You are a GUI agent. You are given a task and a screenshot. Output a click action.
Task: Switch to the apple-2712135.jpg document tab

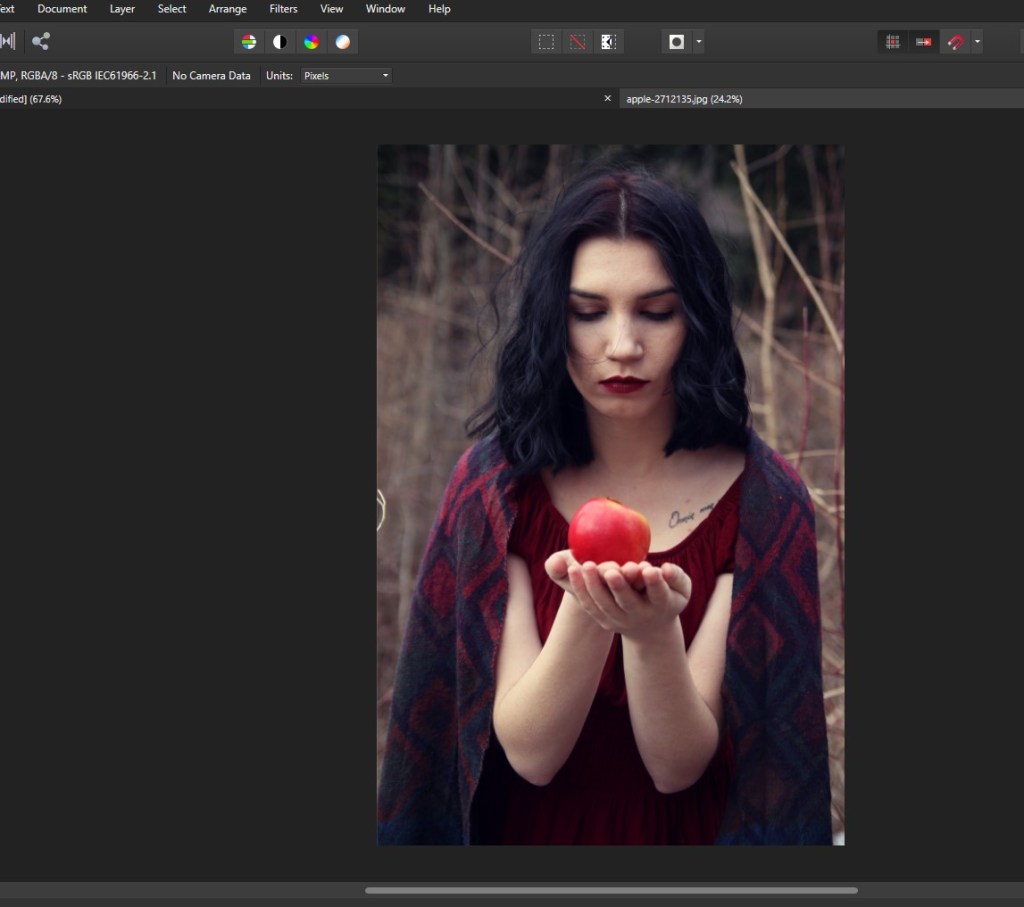pyautogui.click(x=684, y=99)
